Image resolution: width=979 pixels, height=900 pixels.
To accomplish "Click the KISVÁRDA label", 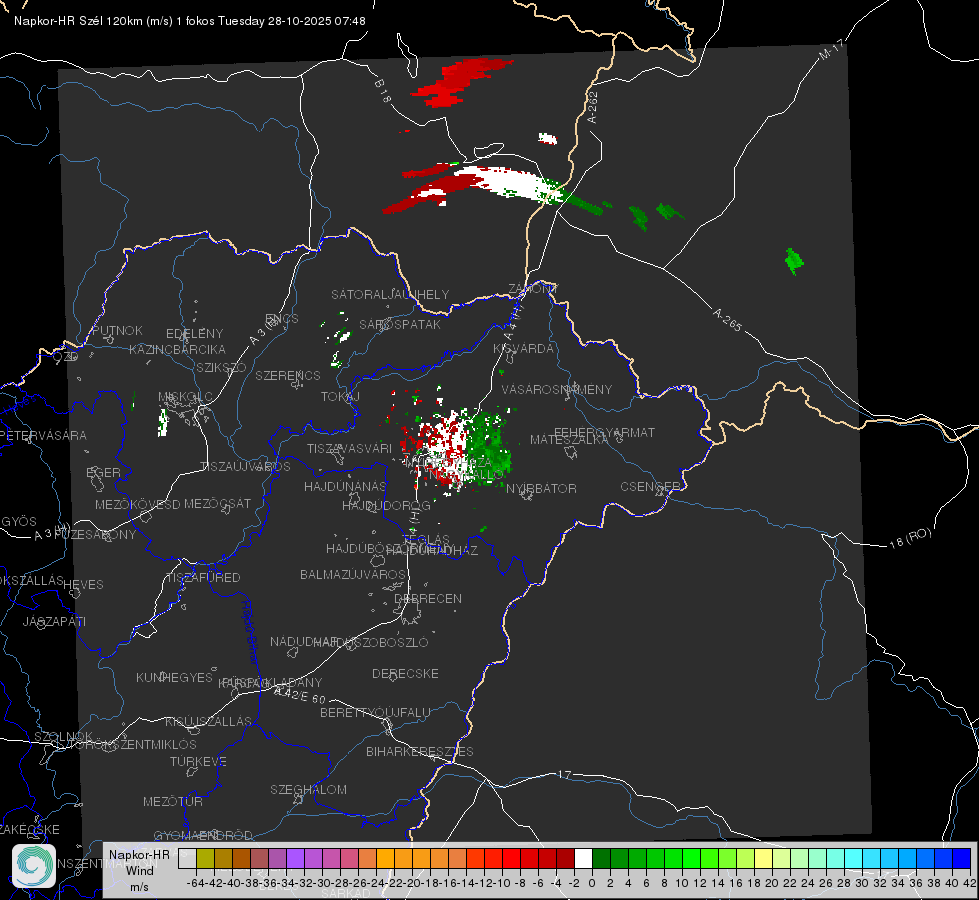I will (523, 349).
